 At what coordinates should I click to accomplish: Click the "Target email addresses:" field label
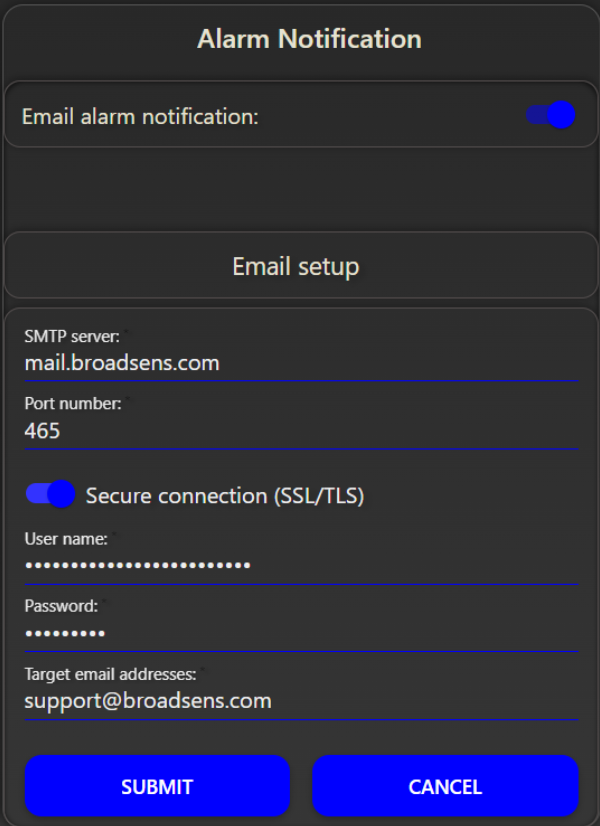(x=110, y=674)
